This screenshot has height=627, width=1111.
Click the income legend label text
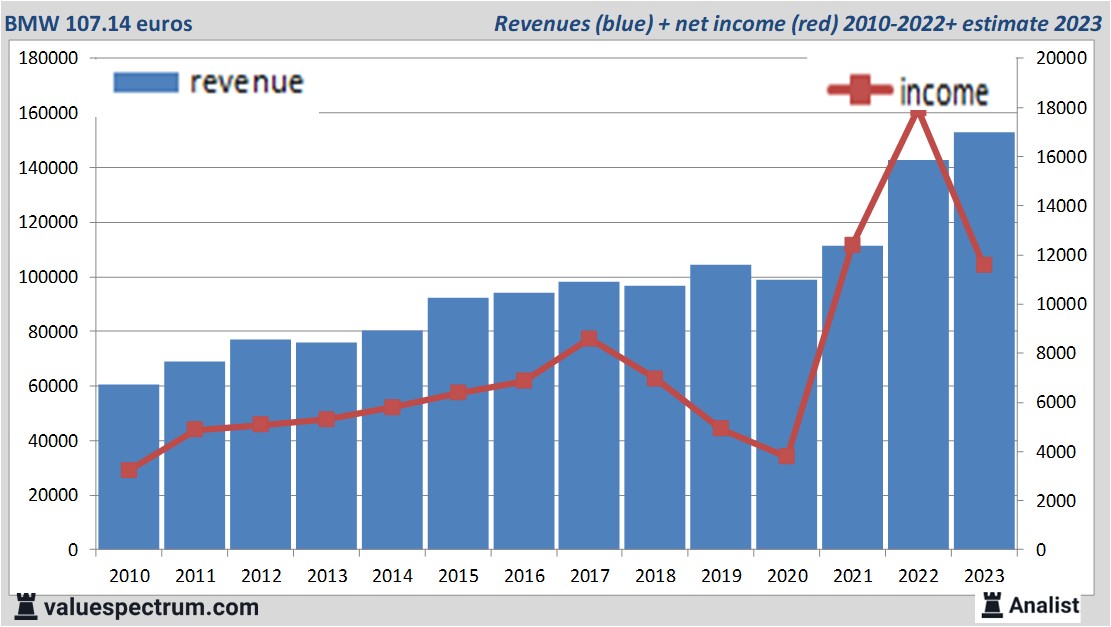944,92
